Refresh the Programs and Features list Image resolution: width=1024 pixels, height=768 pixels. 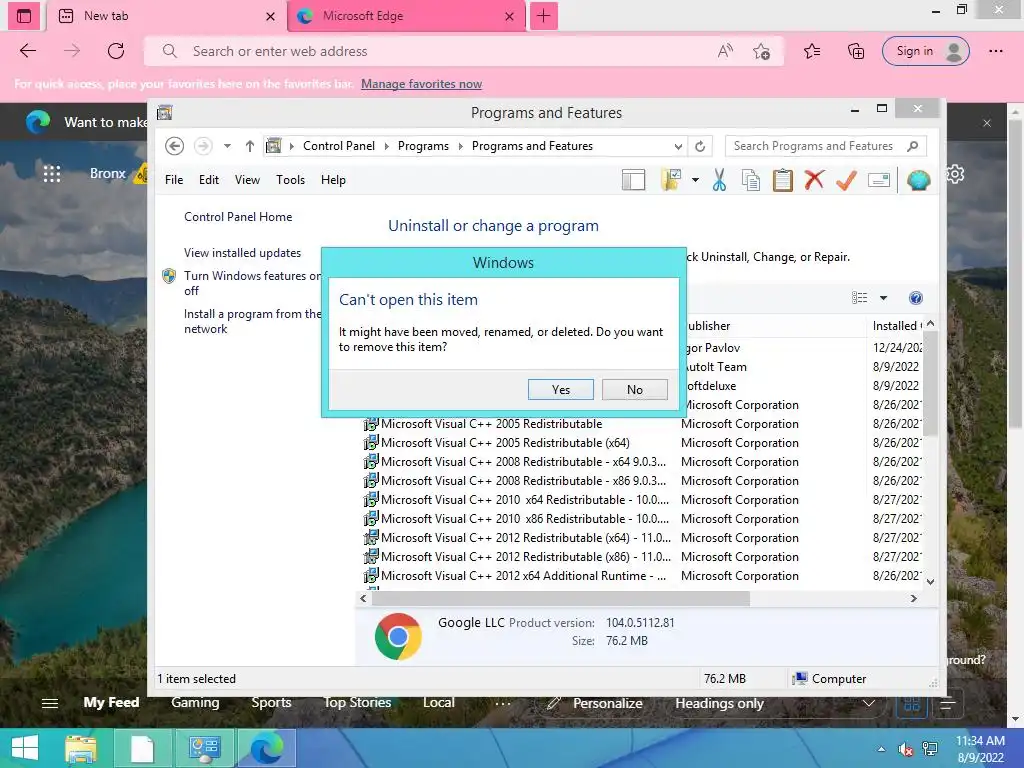(700, 146)
